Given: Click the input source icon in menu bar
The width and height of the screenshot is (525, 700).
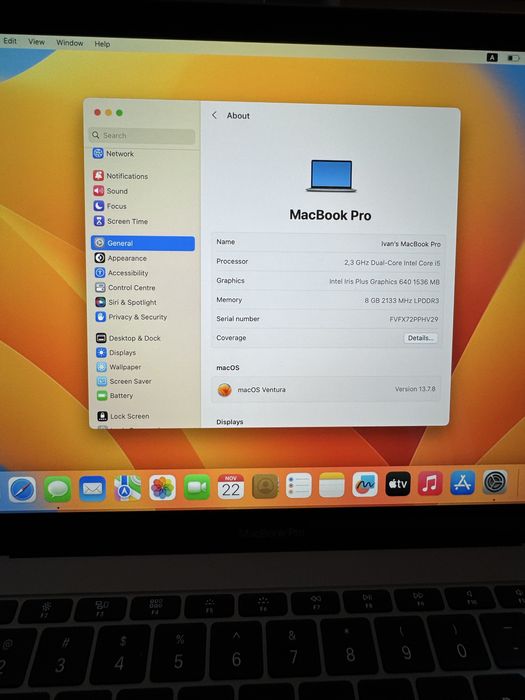Looking at the screenshot, I should [x=492, y=57].
